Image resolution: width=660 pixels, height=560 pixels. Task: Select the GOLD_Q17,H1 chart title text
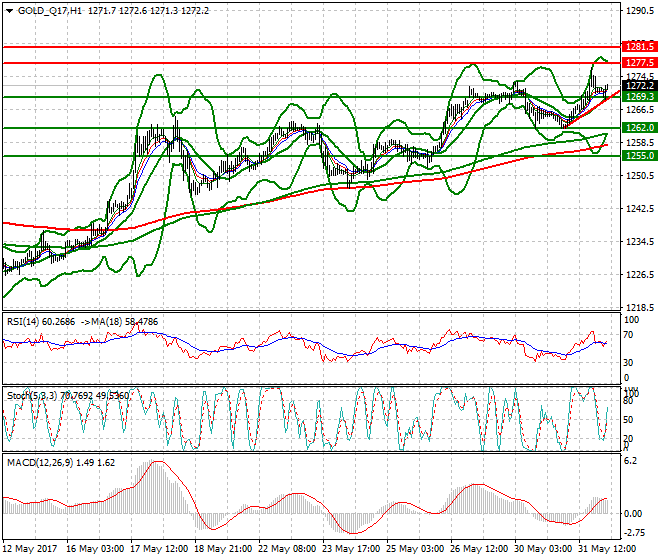point(50,11)
